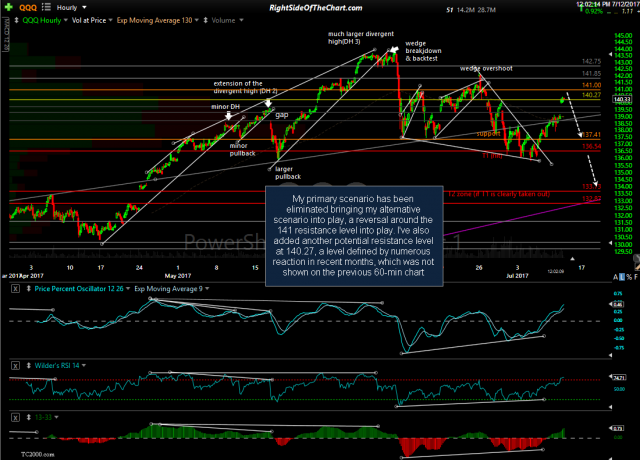Click the QQQ ticker symbol
Screen dimensions: 640x460
(28, 7)
